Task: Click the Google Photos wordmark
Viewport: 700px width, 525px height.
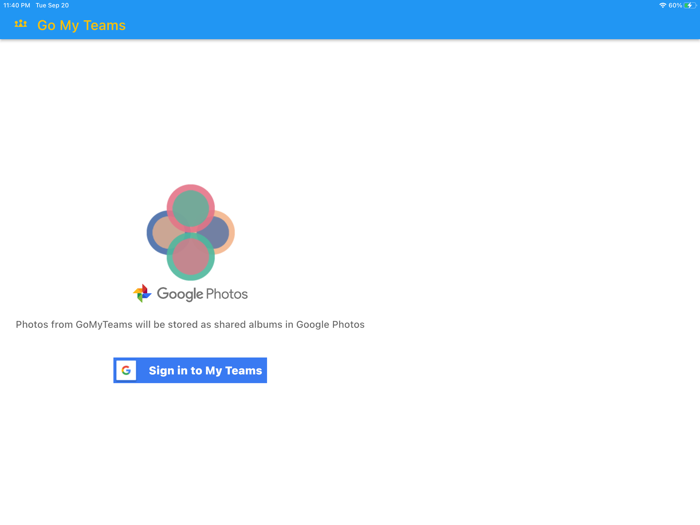Action: point(202,294)
